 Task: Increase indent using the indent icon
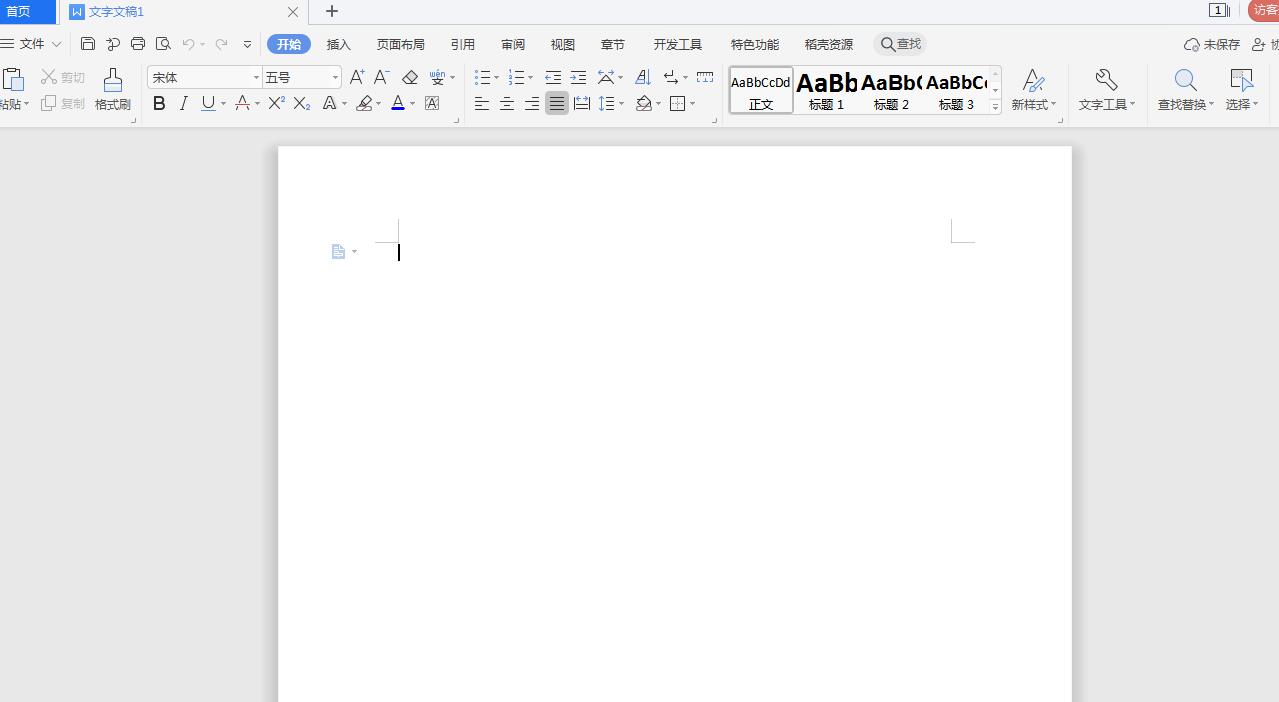tap(578, 77)
